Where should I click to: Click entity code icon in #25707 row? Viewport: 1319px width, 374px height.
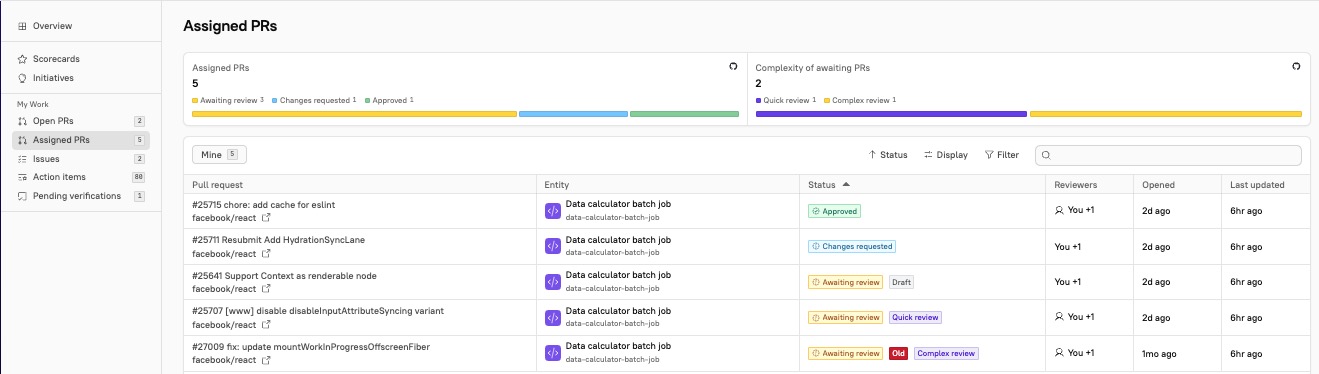point(552,318)
